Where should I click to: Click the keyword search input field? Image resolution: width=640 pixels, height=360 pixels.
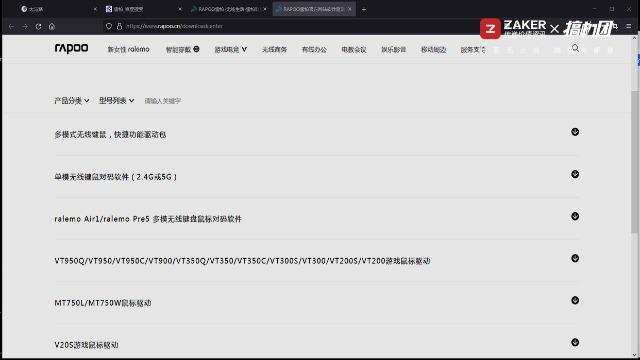[x=163, y=101]
